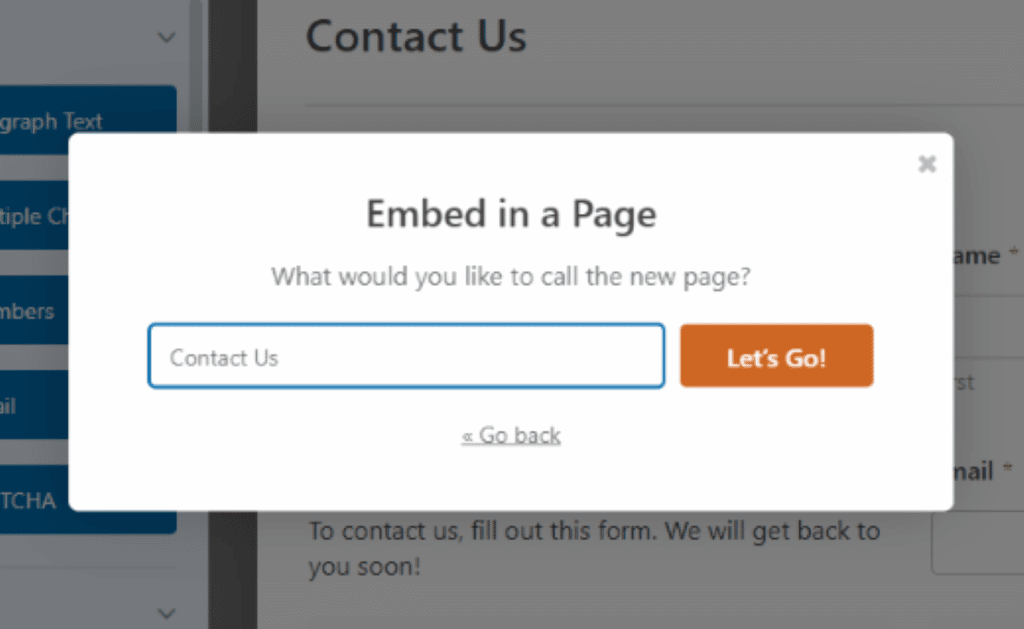Click the Embed in a Page heading
The image size is (1024, 629).
click(511, 213)
